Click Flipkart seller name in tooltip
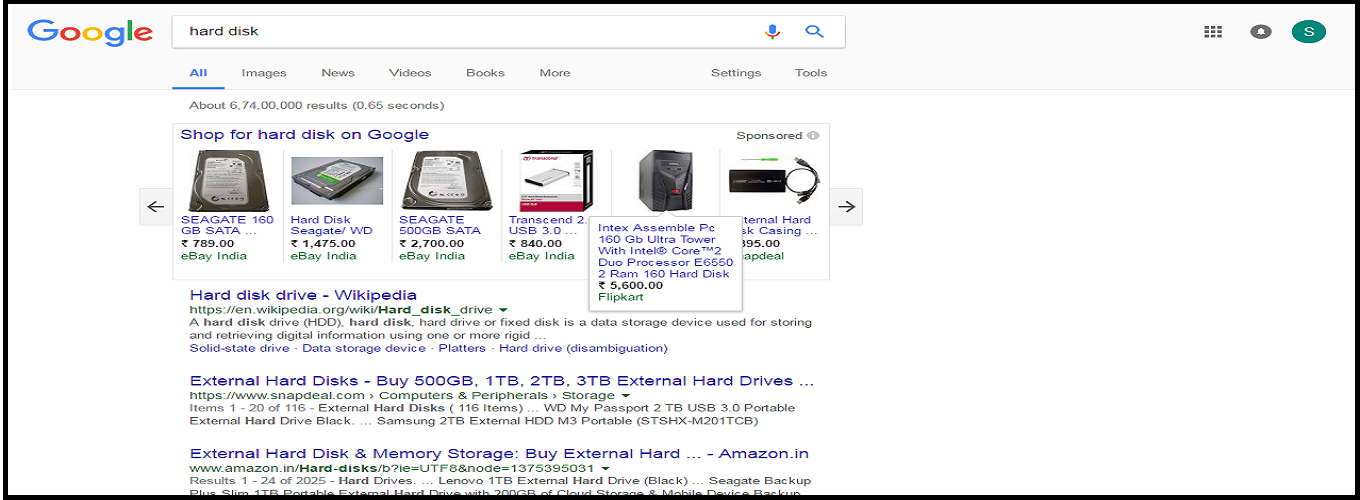The width and height of the screenshot is (1360, 500). [620, 297]
